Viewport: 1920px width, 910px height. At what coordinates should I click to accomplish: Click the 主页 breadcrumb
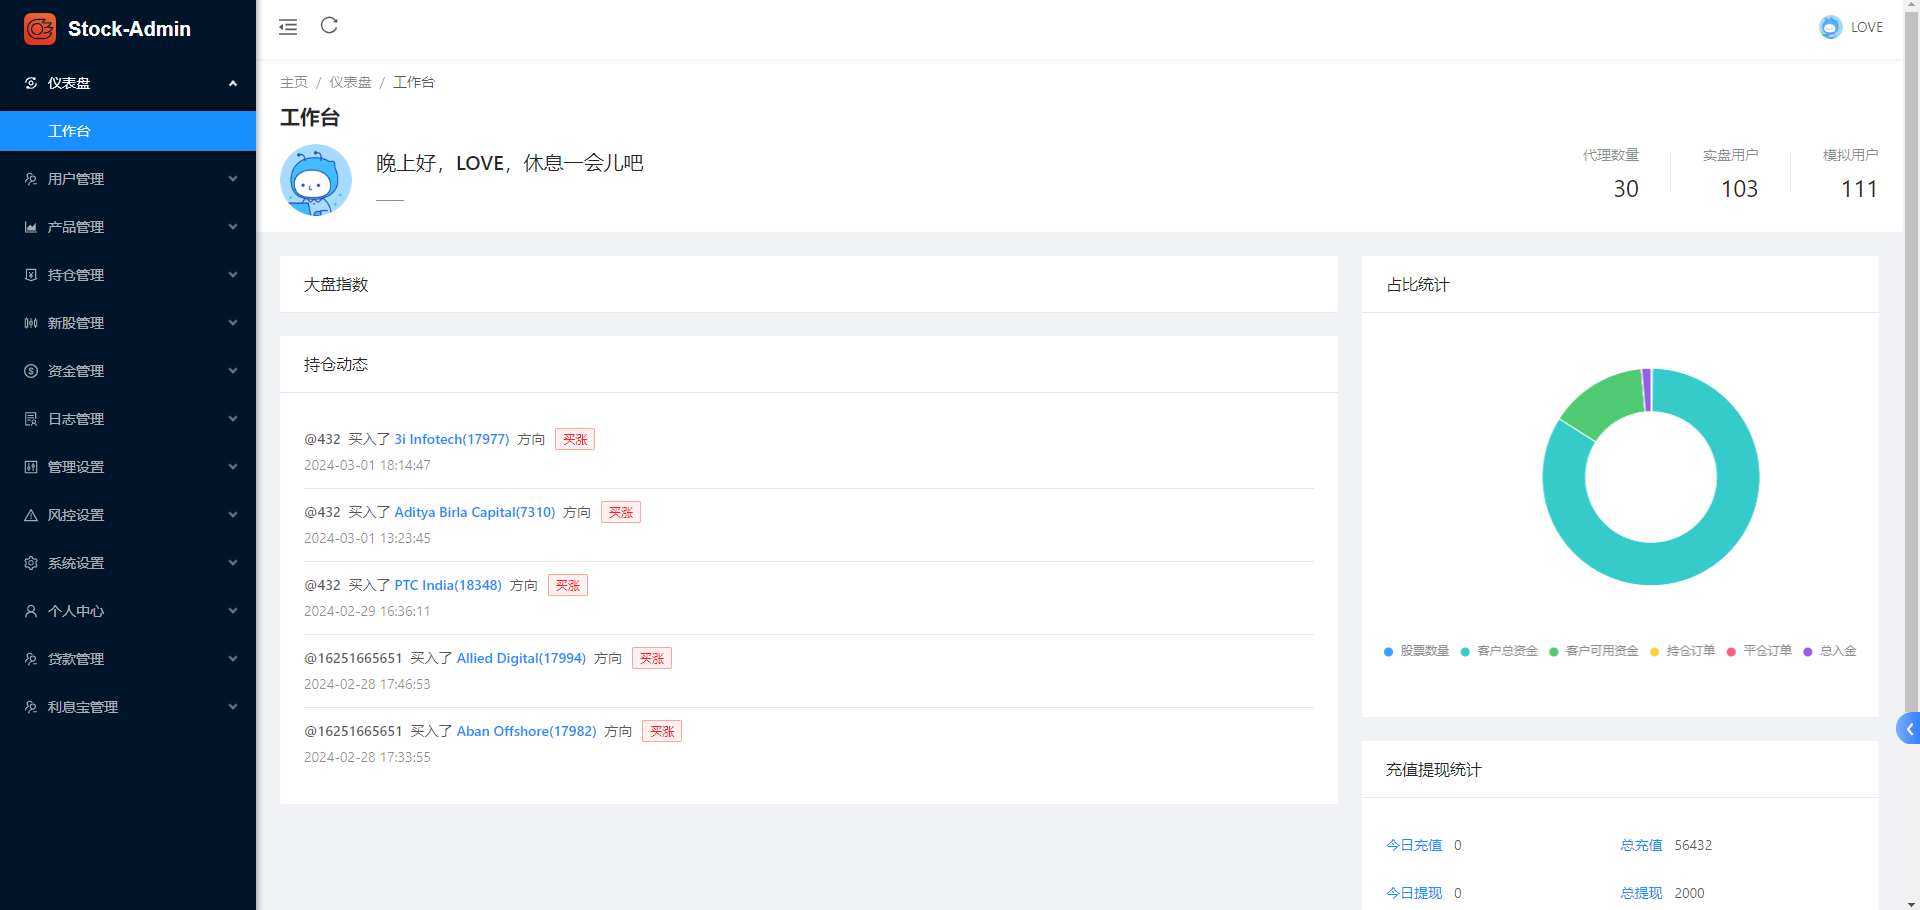[x=294, y=82]
